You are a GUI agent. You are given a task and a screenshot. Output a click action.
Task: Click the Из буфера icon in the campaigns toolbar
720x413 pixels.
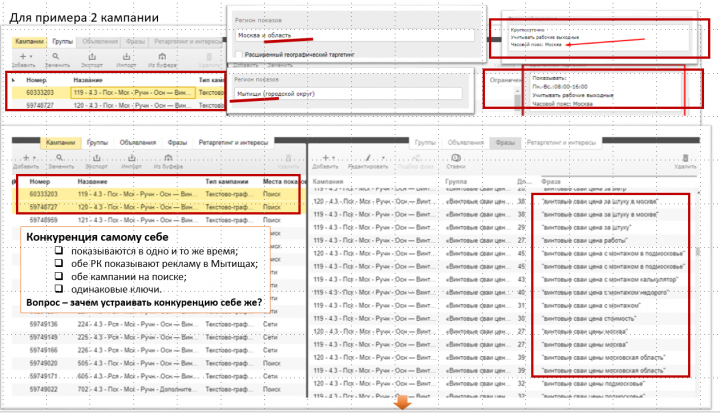point(168,158)
